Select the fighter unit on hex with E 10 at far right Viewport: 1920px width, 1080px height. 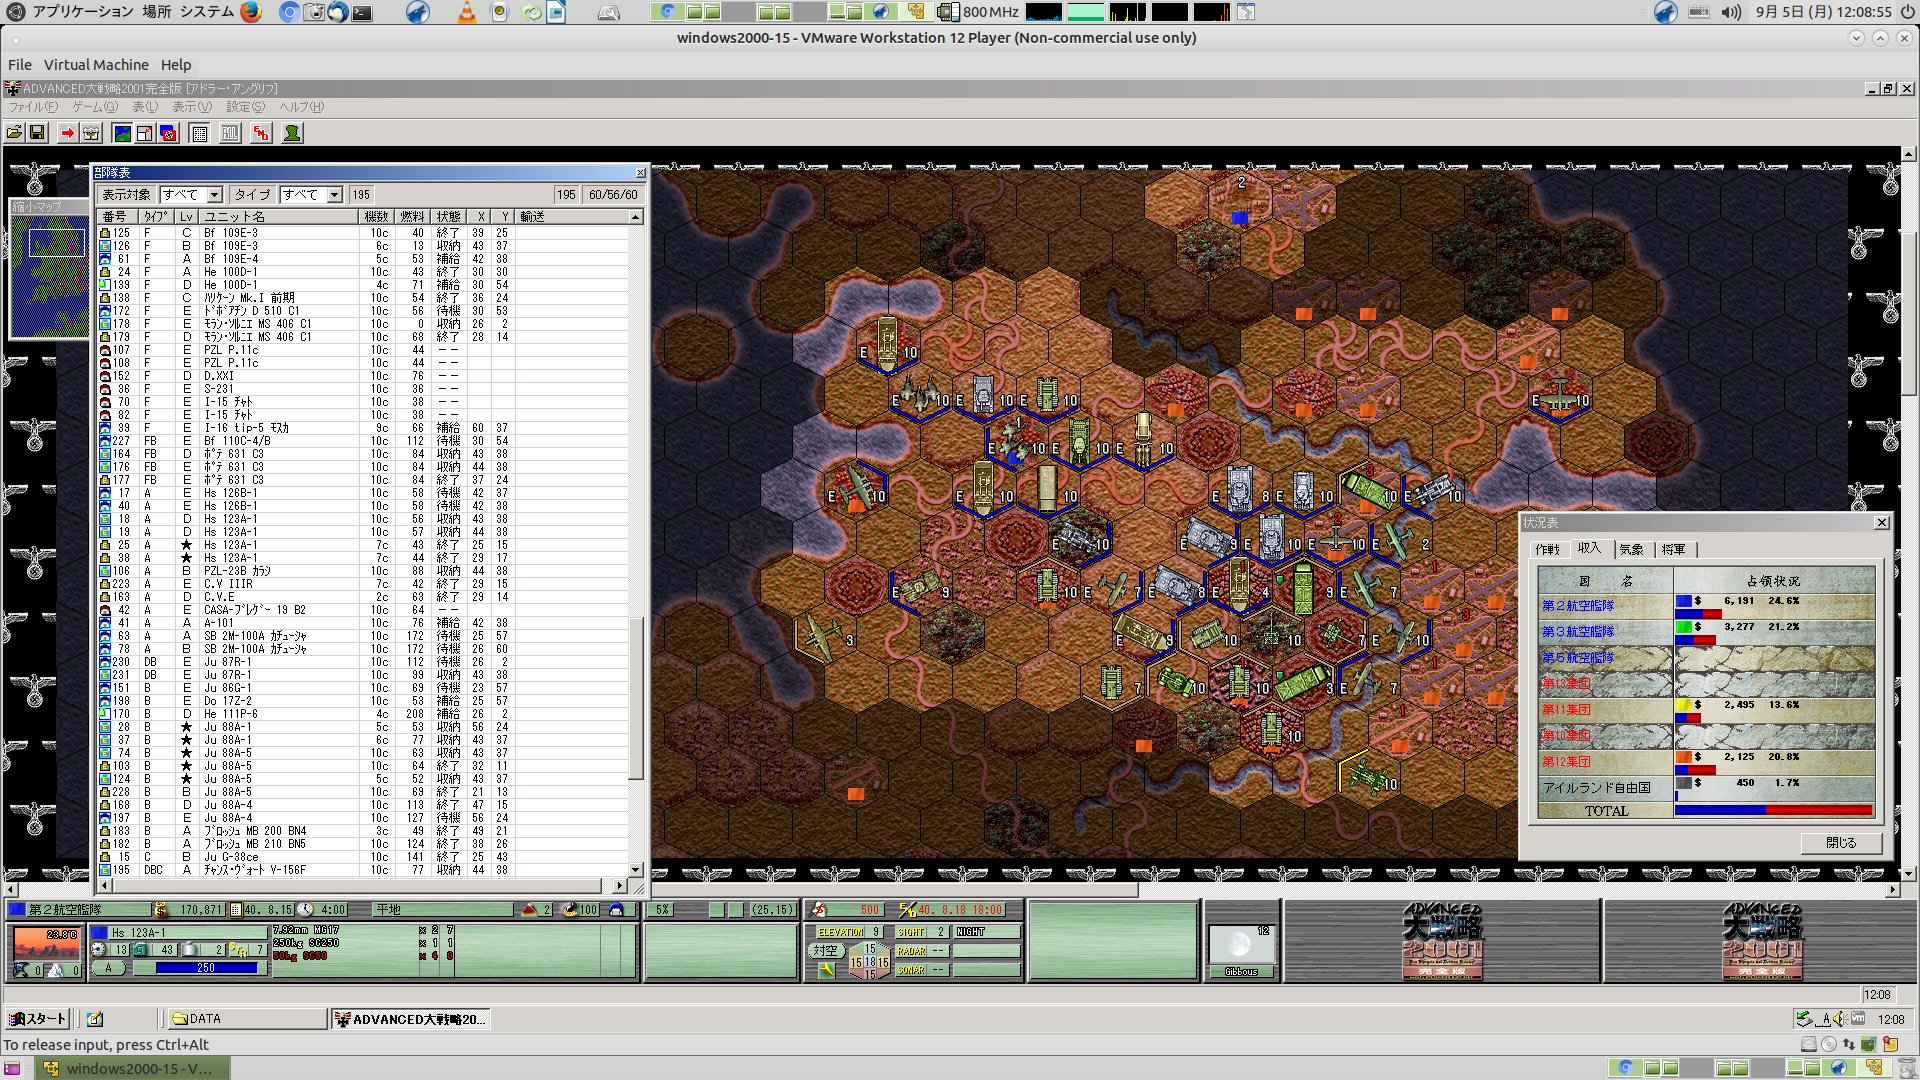click(x=1558, y=395)
